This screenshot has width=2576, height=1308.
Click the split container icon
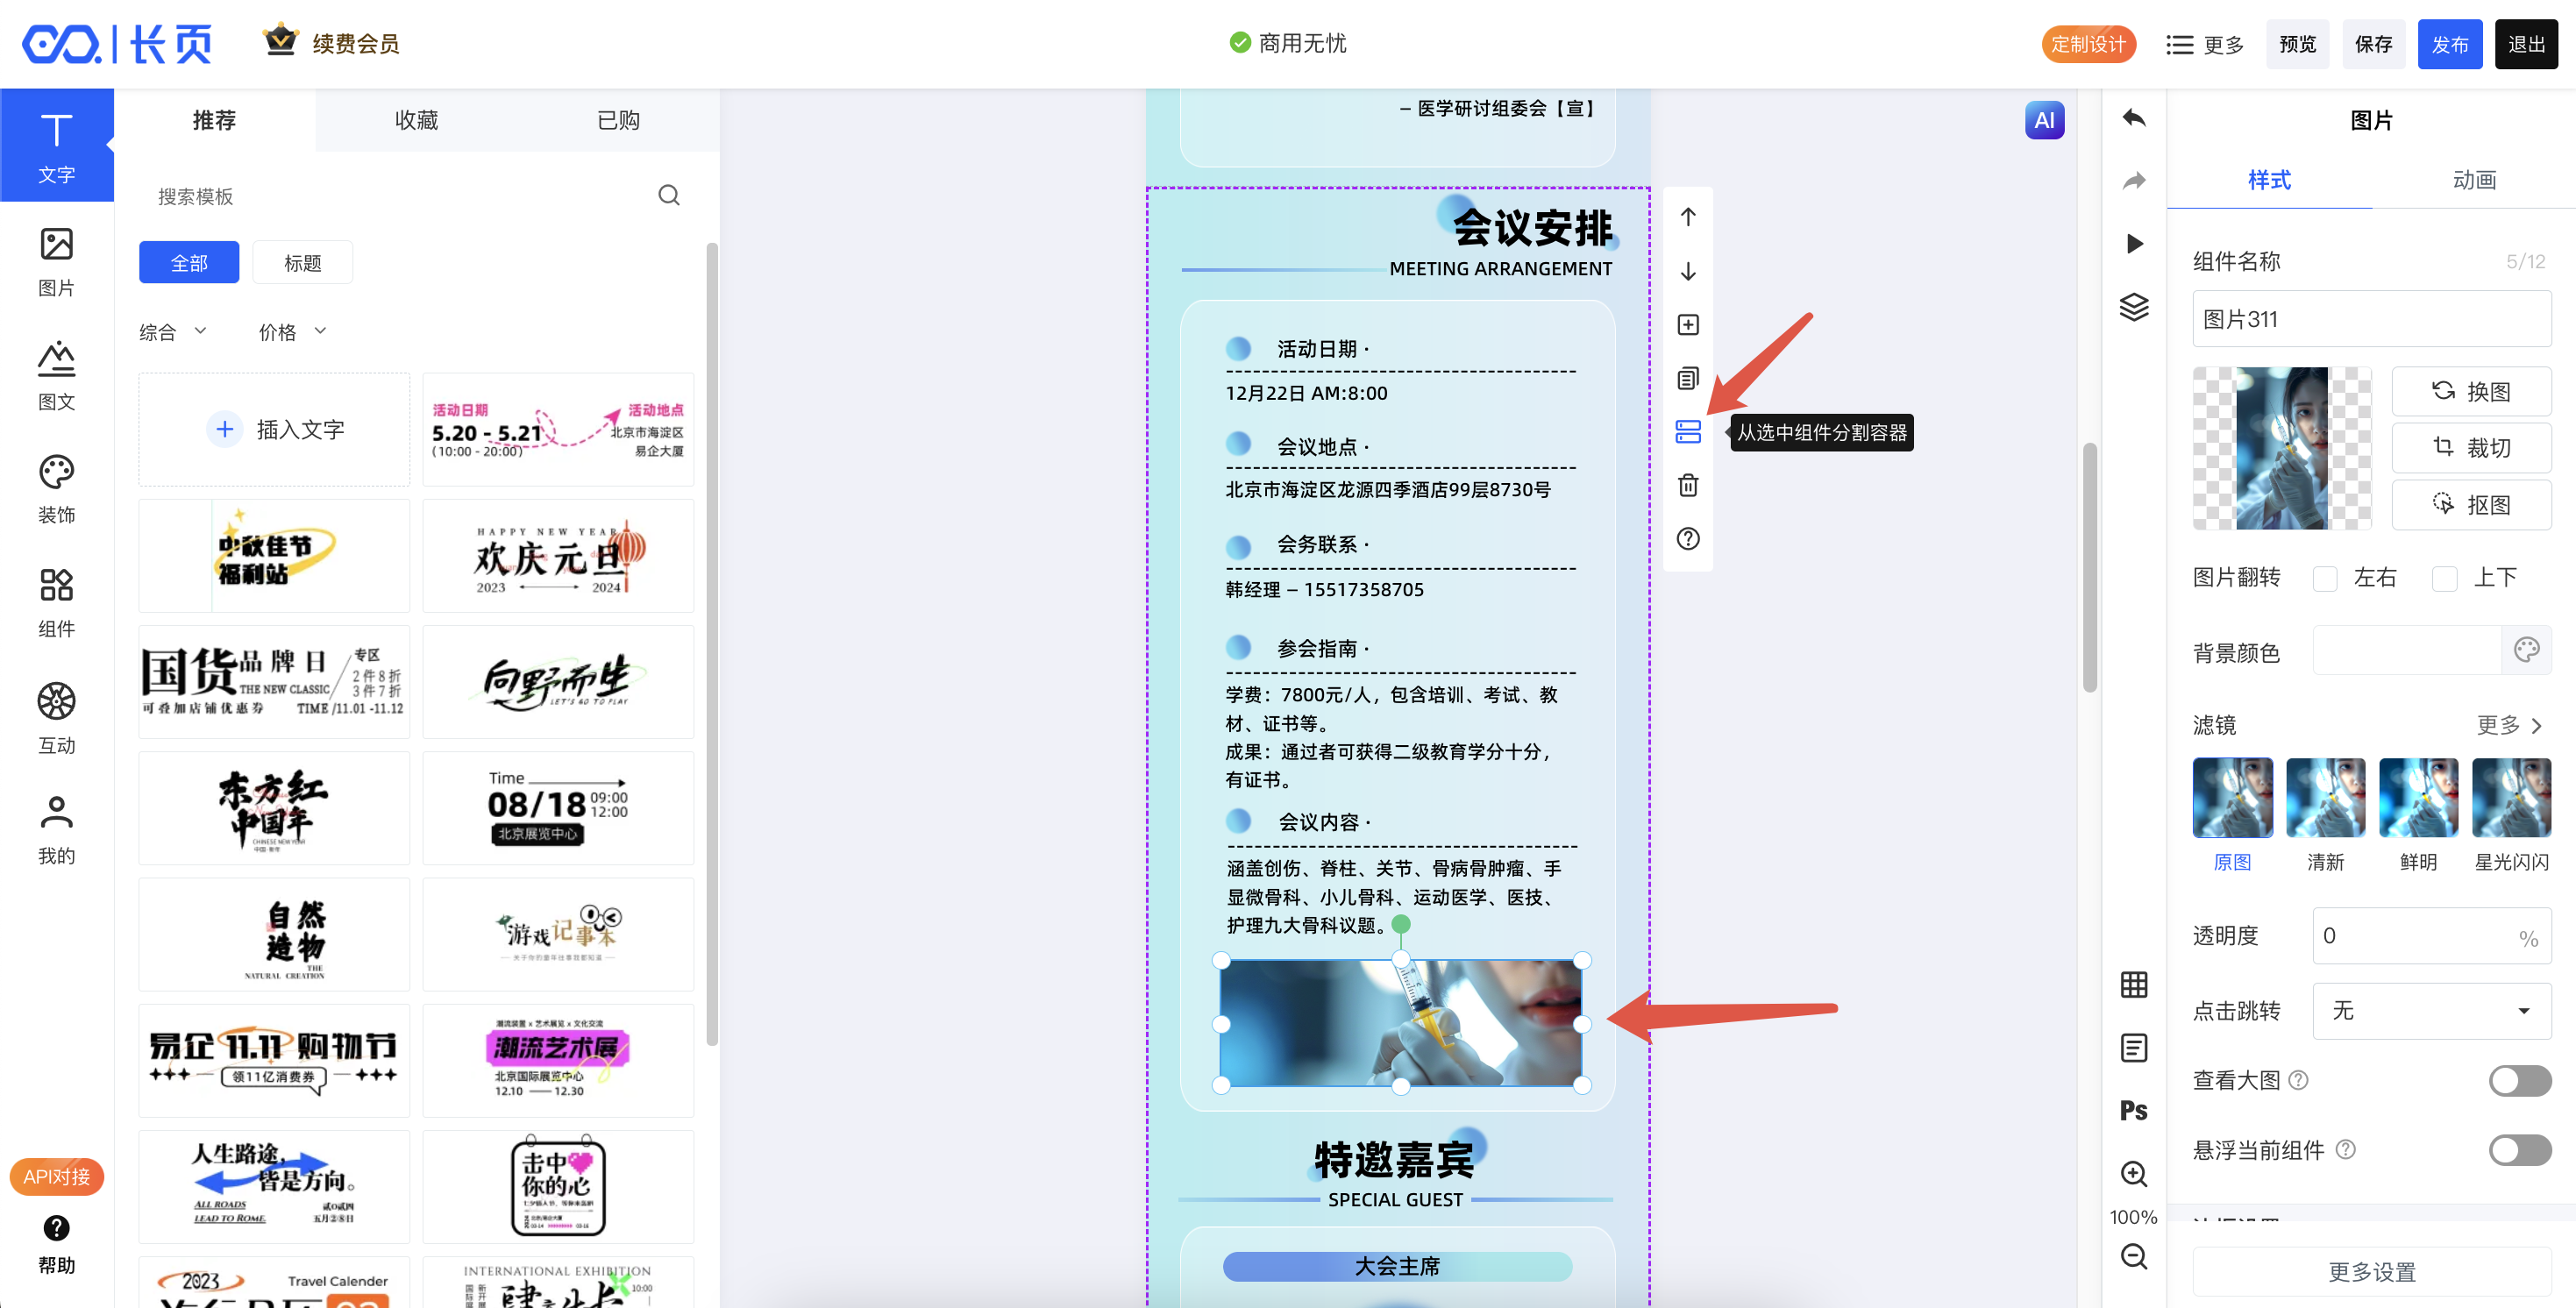pyautogui.click(x=1688, y=432)
